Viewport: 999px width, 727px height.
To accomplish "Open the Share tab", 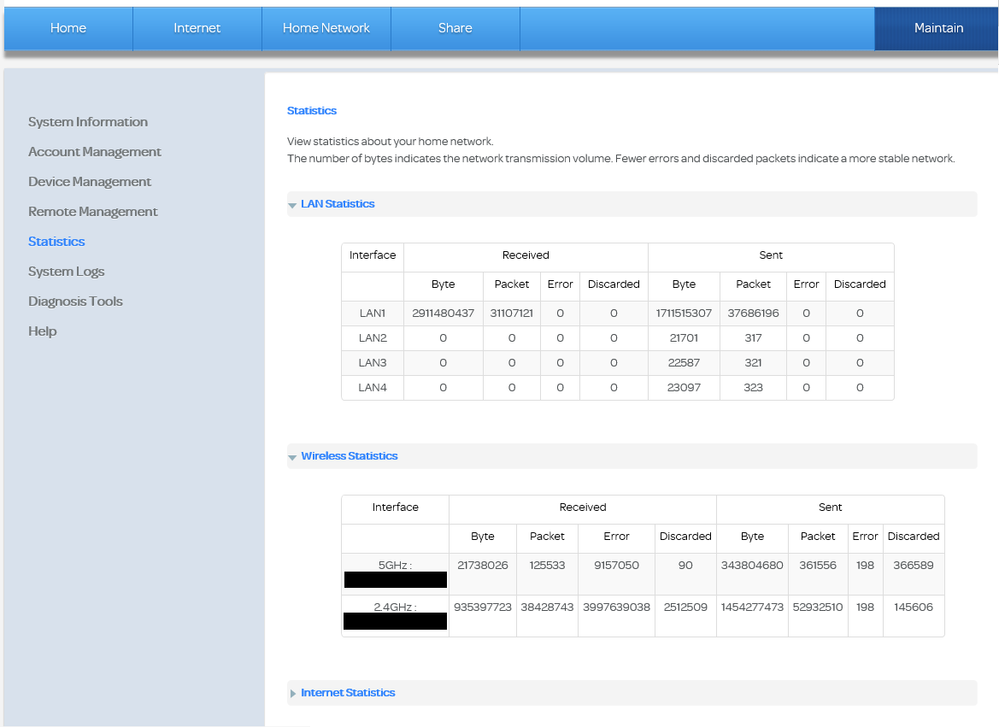I will pos(455,28).
